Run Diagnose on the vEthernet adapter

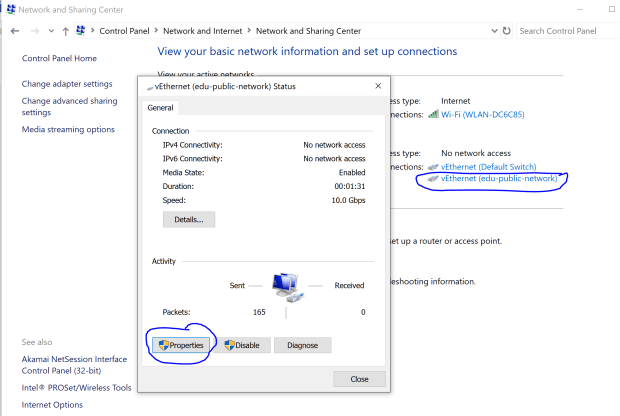pyautogui.click(x=302, y=345)
